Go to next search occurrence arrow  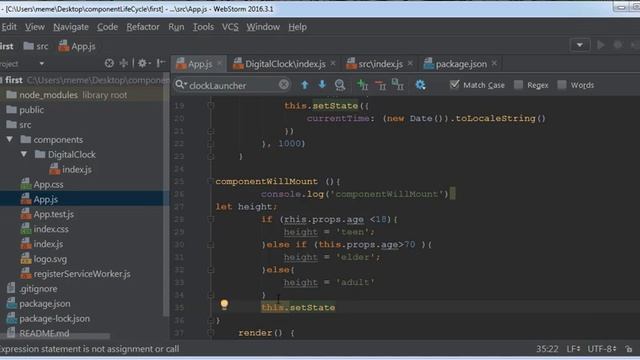[322, 84]
